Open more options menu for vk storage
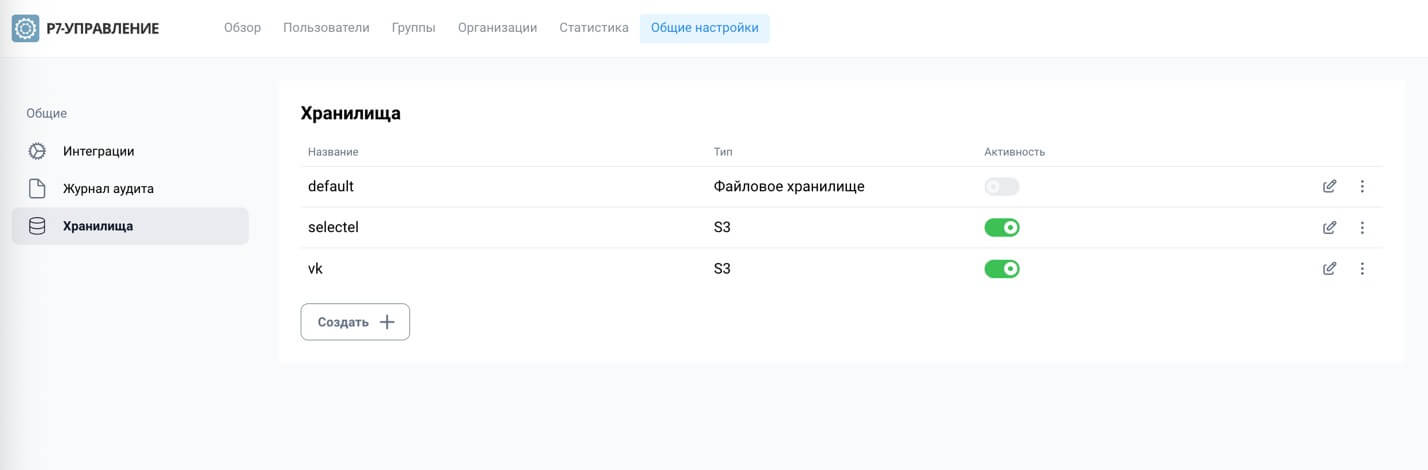Viewport: 1428px width, 470px height. (1362, 268)
